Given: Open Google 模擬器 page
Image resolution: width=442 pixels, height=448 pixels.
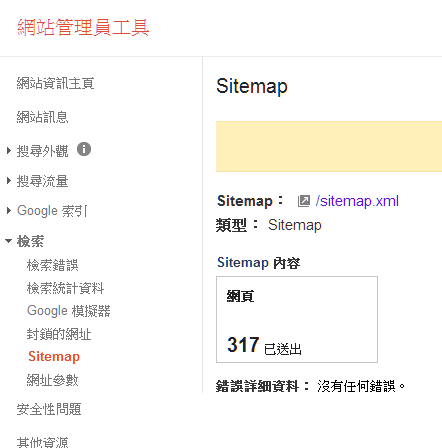Looking at the screenshot, I should pyautogui.click(x=68, y=311).
